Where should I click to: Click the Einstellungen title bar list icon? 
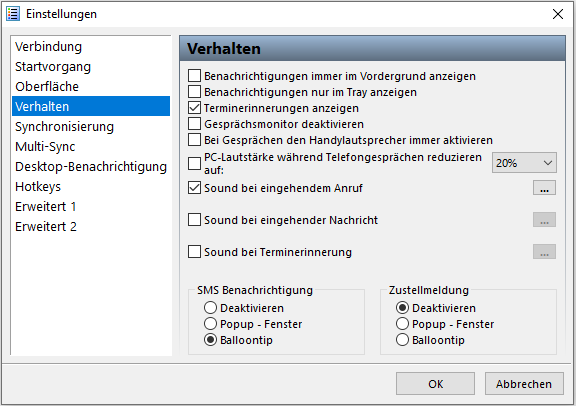tap(13, 14)
